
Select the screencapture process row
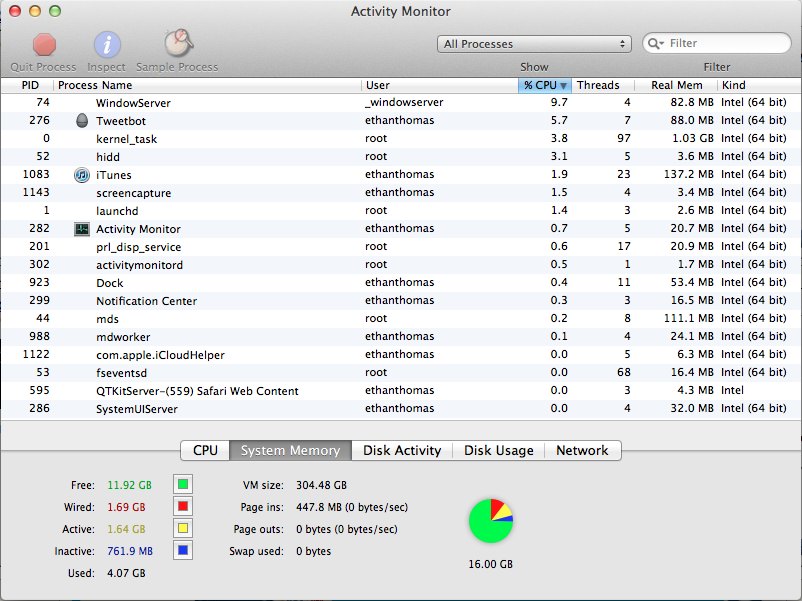(401, 193)
